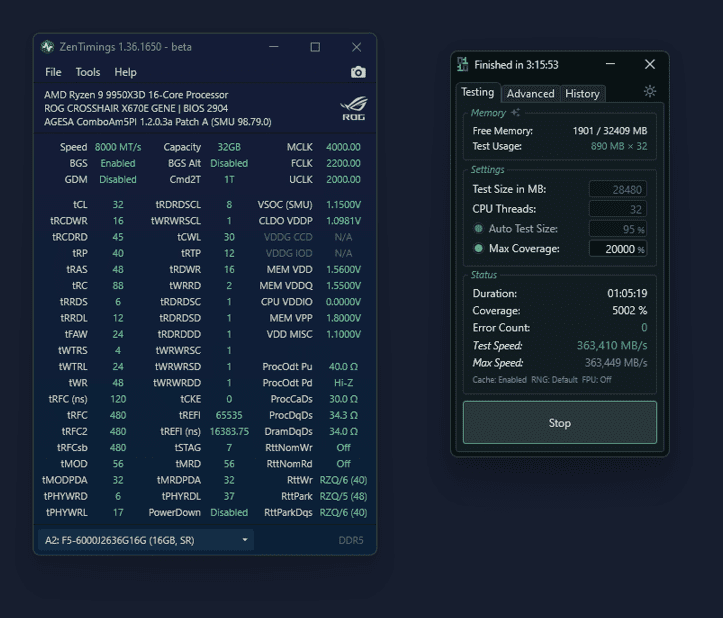Click the ROG CROSSHAIR X670E GENE BIOS line
Viewport: 723px width, 618px height.
(136, 108)
